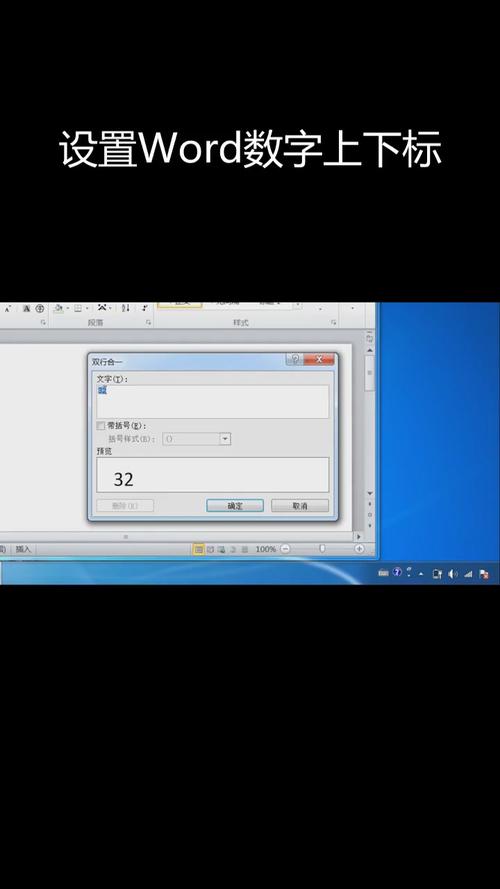Click the shading paint bucket icon
The width and height of the screenshot is (500, 889).
(x=58, y=308)
